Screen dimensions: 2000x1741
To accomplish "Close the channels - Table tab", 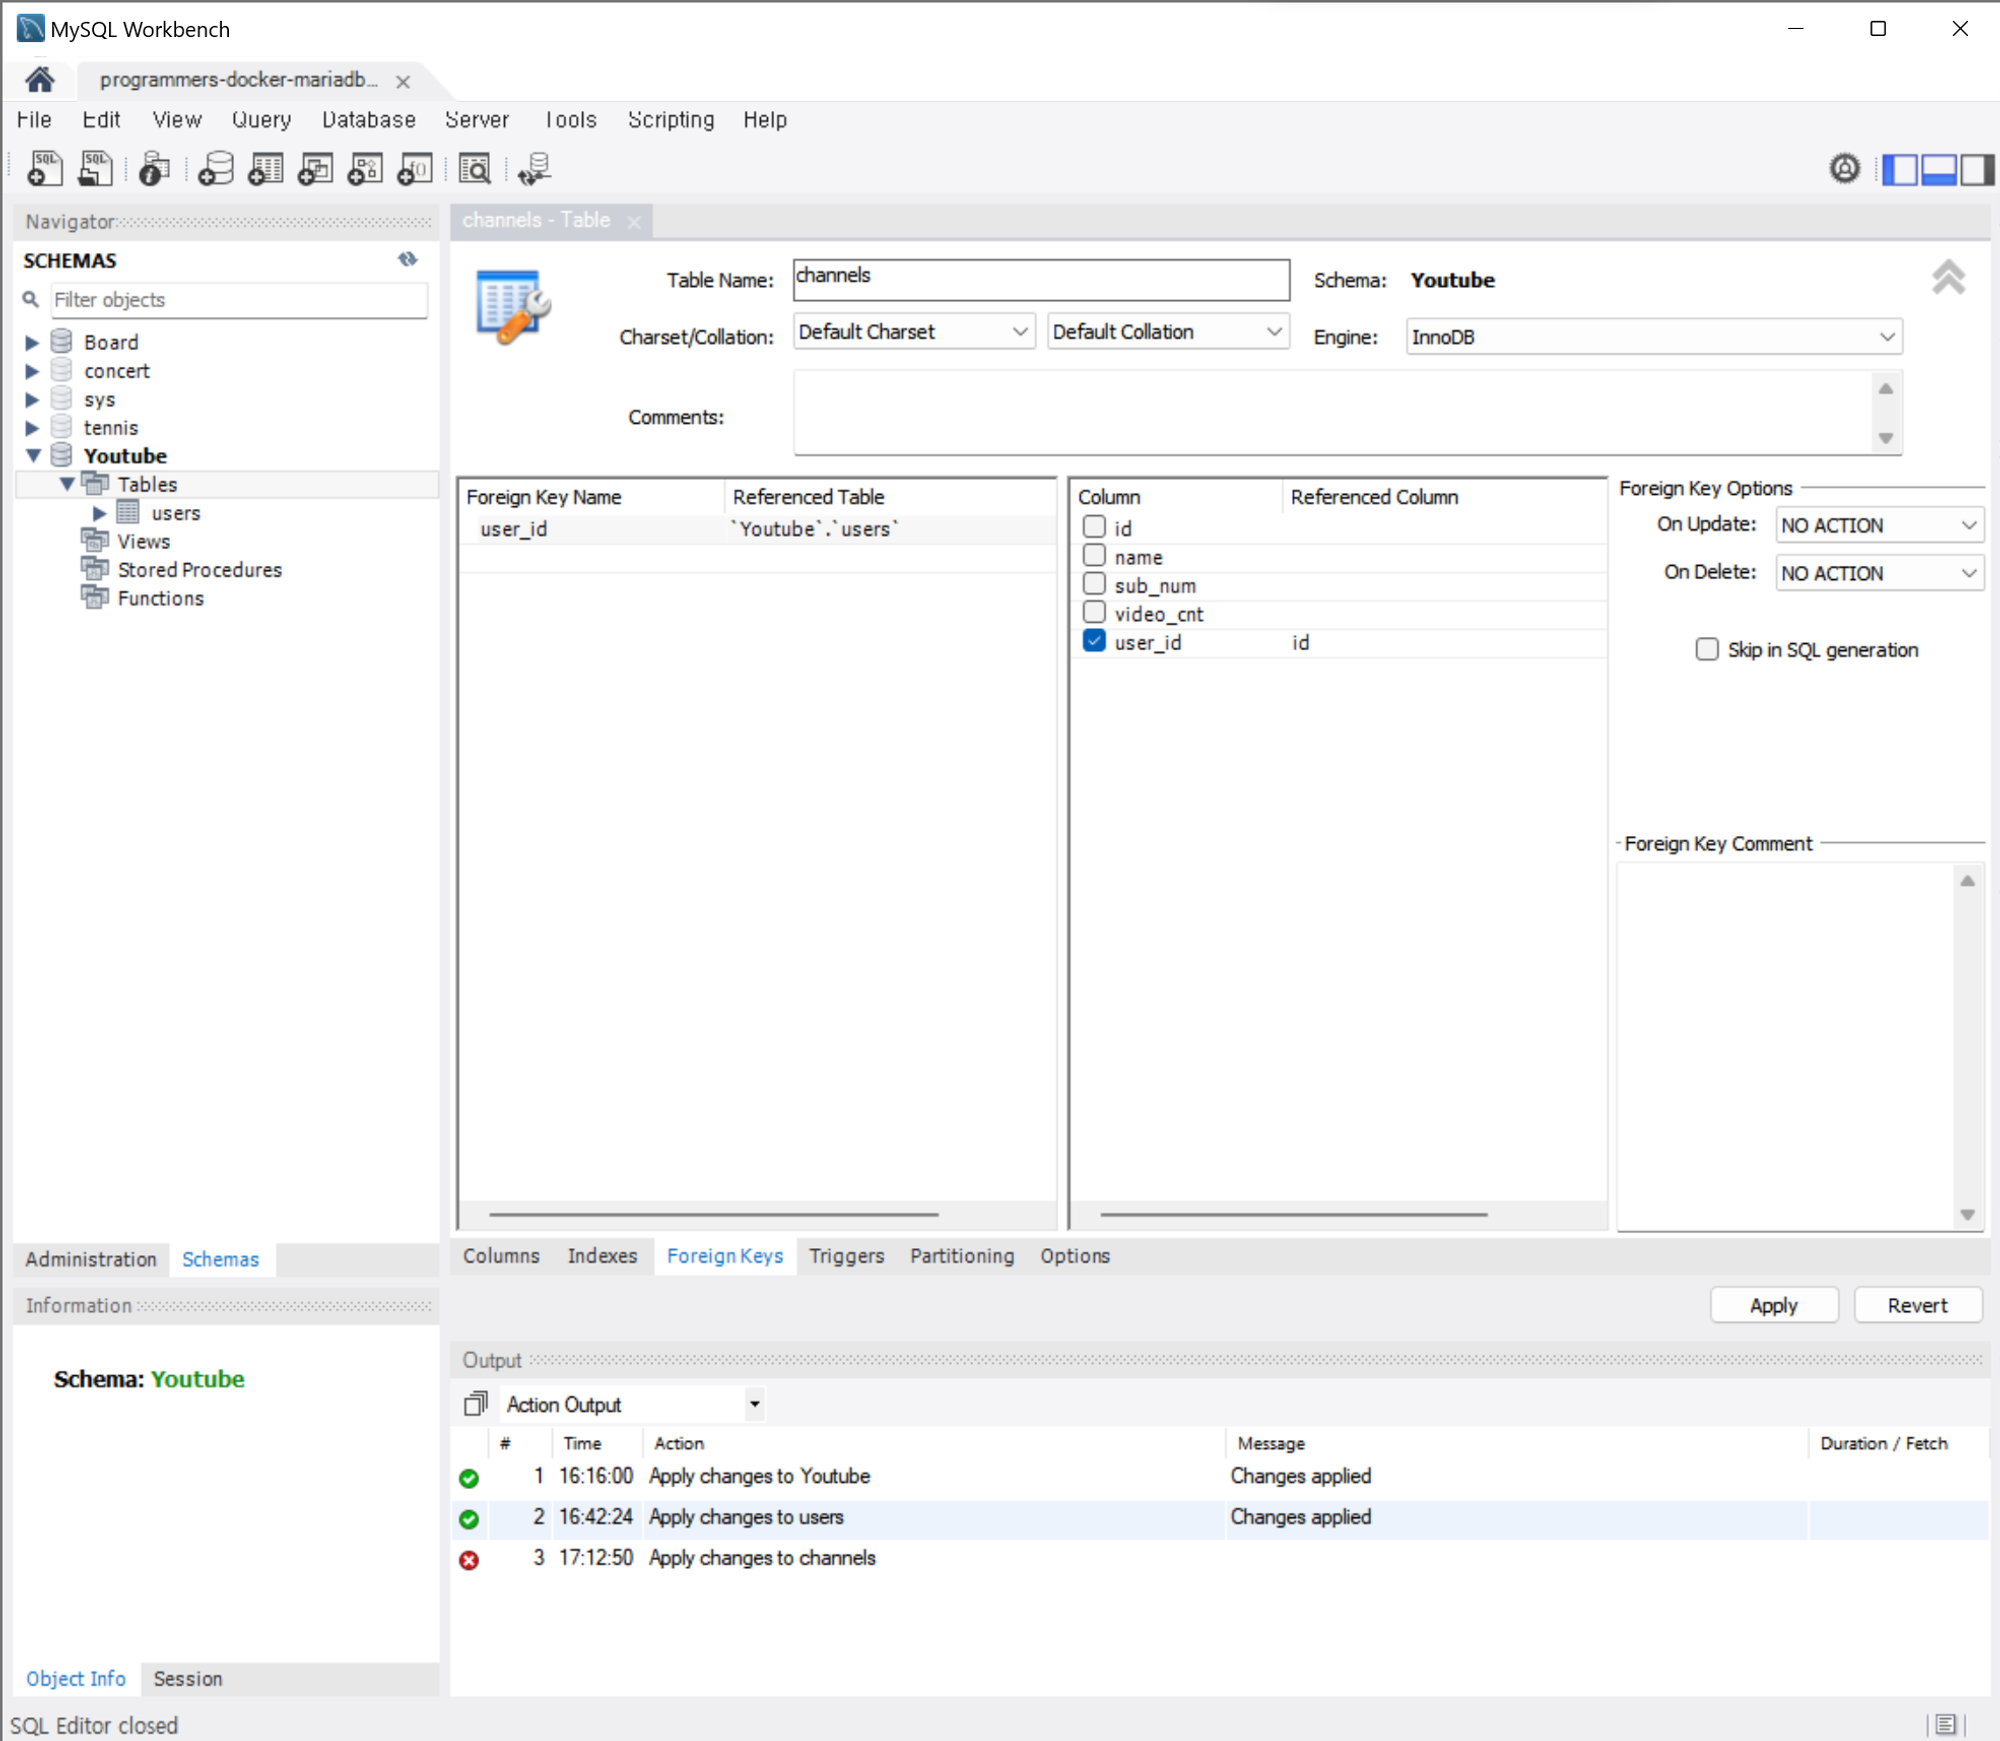I will click(634, 222).
